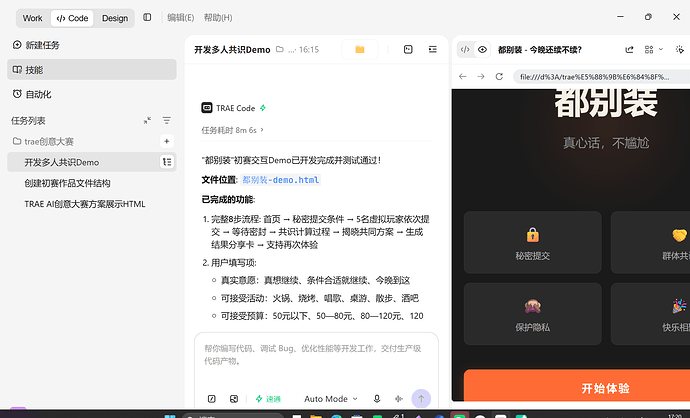Select the 开发多人共识Demo task
Screen dimensions: 690x418
coord(92,162)
